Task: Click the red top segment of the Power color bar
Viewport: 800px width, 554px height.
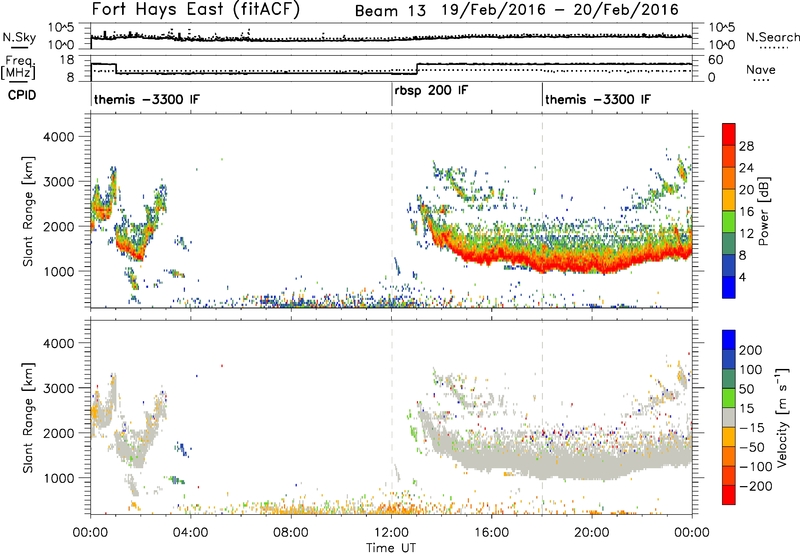Action: tap(729, 134)
